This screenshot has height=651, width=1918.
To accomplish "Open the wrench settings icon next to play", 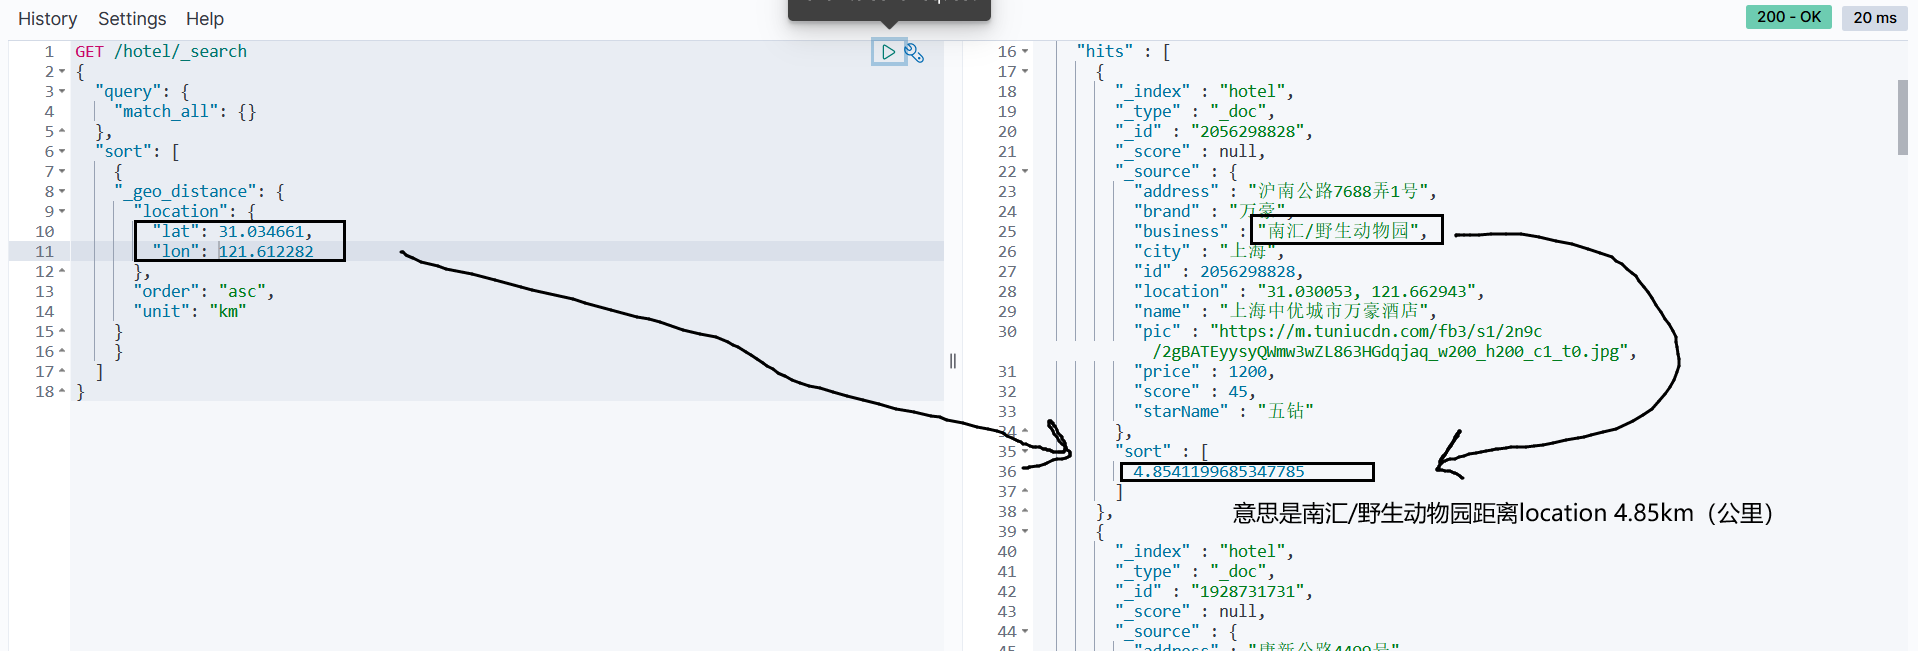I will pos(914,52).
